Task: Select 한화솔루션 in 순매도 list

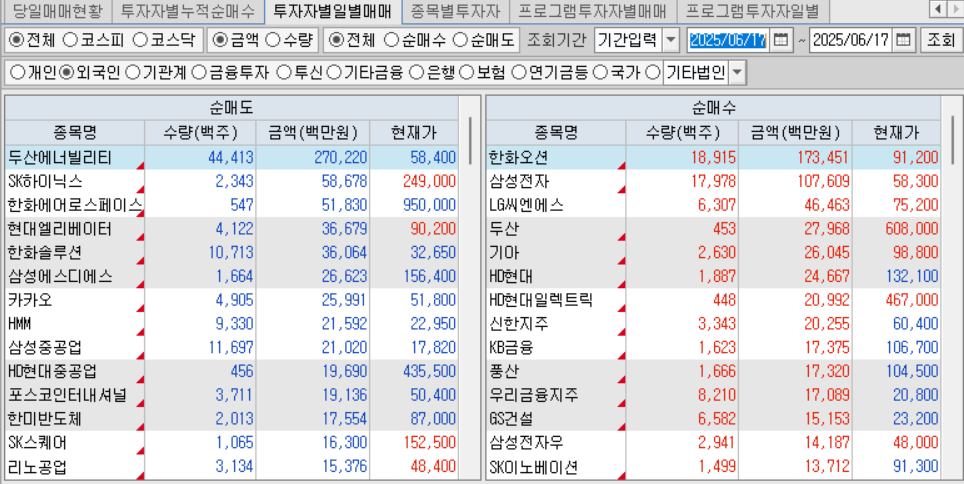Action: pos(231,253)
